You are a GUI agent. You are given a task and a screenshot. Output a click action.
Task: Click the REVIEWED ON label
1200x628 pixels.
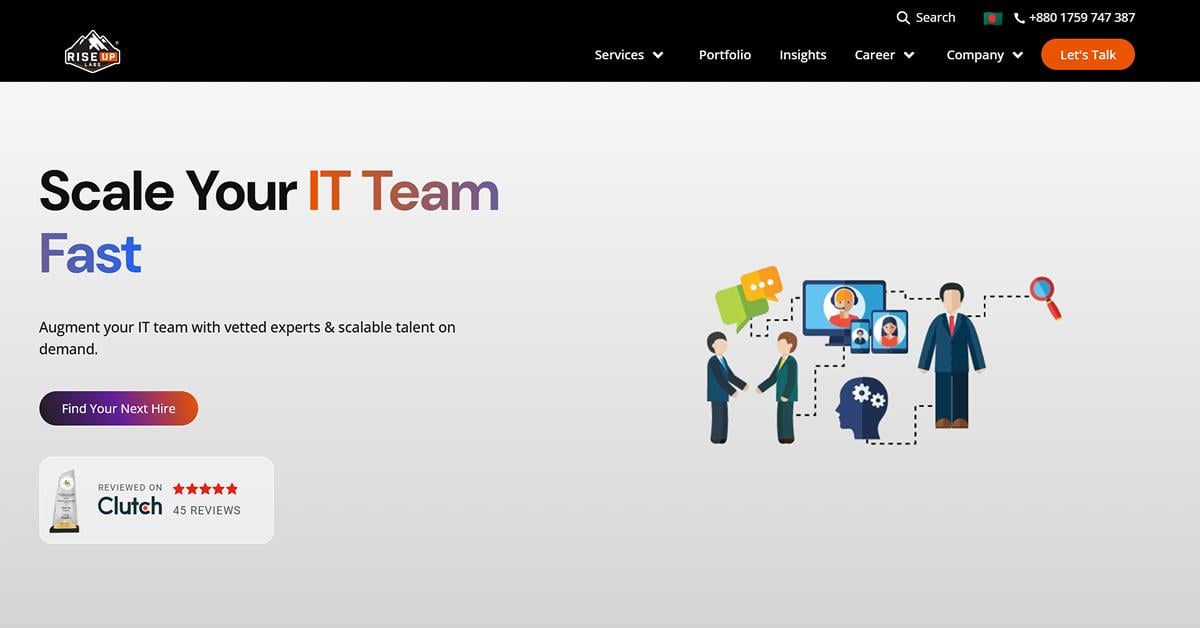(x=130, y=488)
